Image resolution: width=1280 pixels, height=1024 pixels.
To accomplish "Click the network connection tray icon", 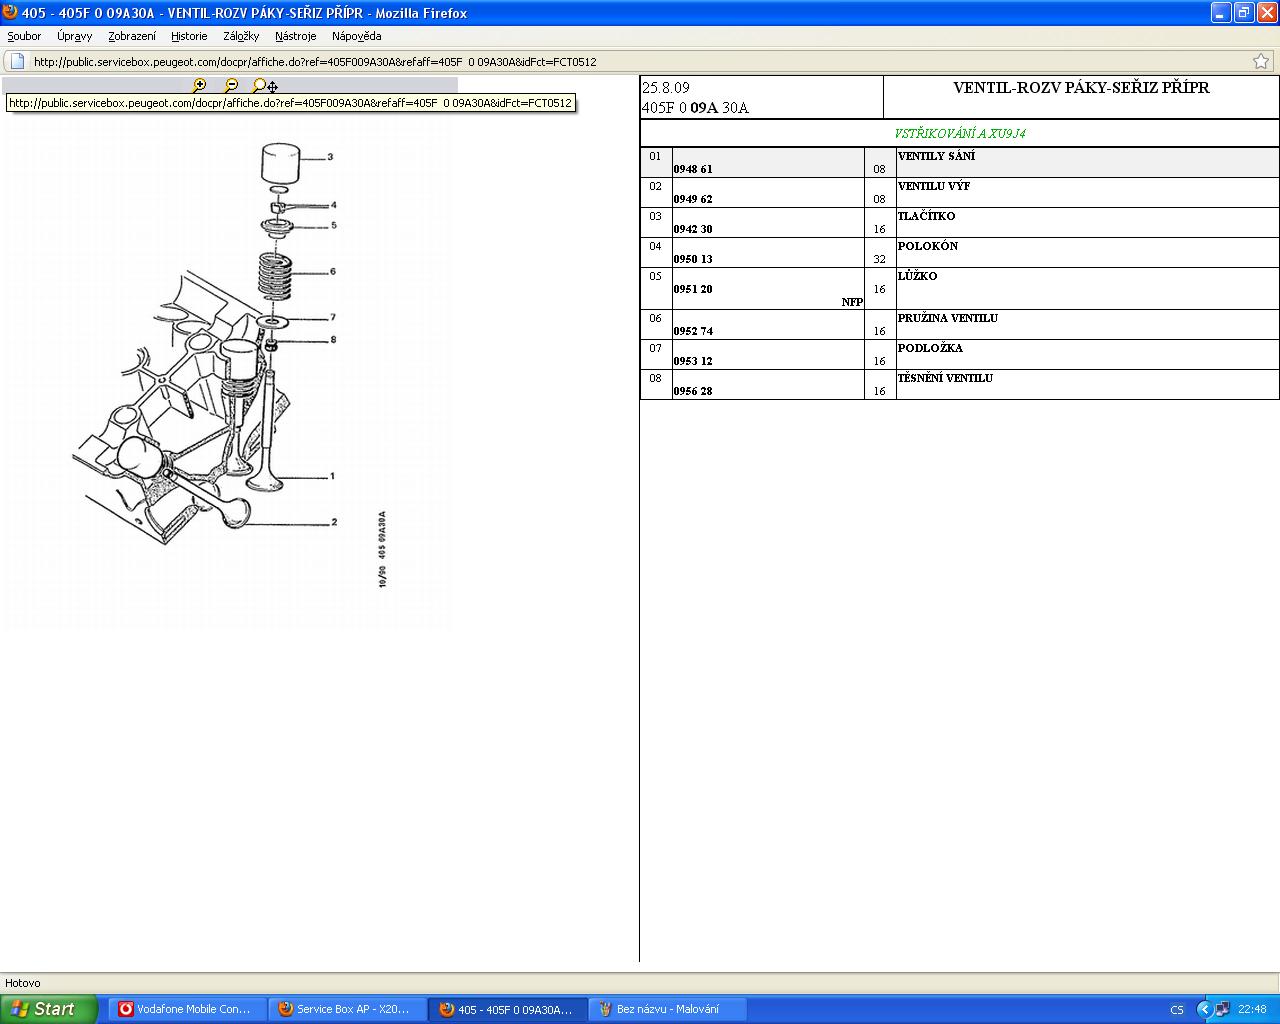I will point(1222,1009).
